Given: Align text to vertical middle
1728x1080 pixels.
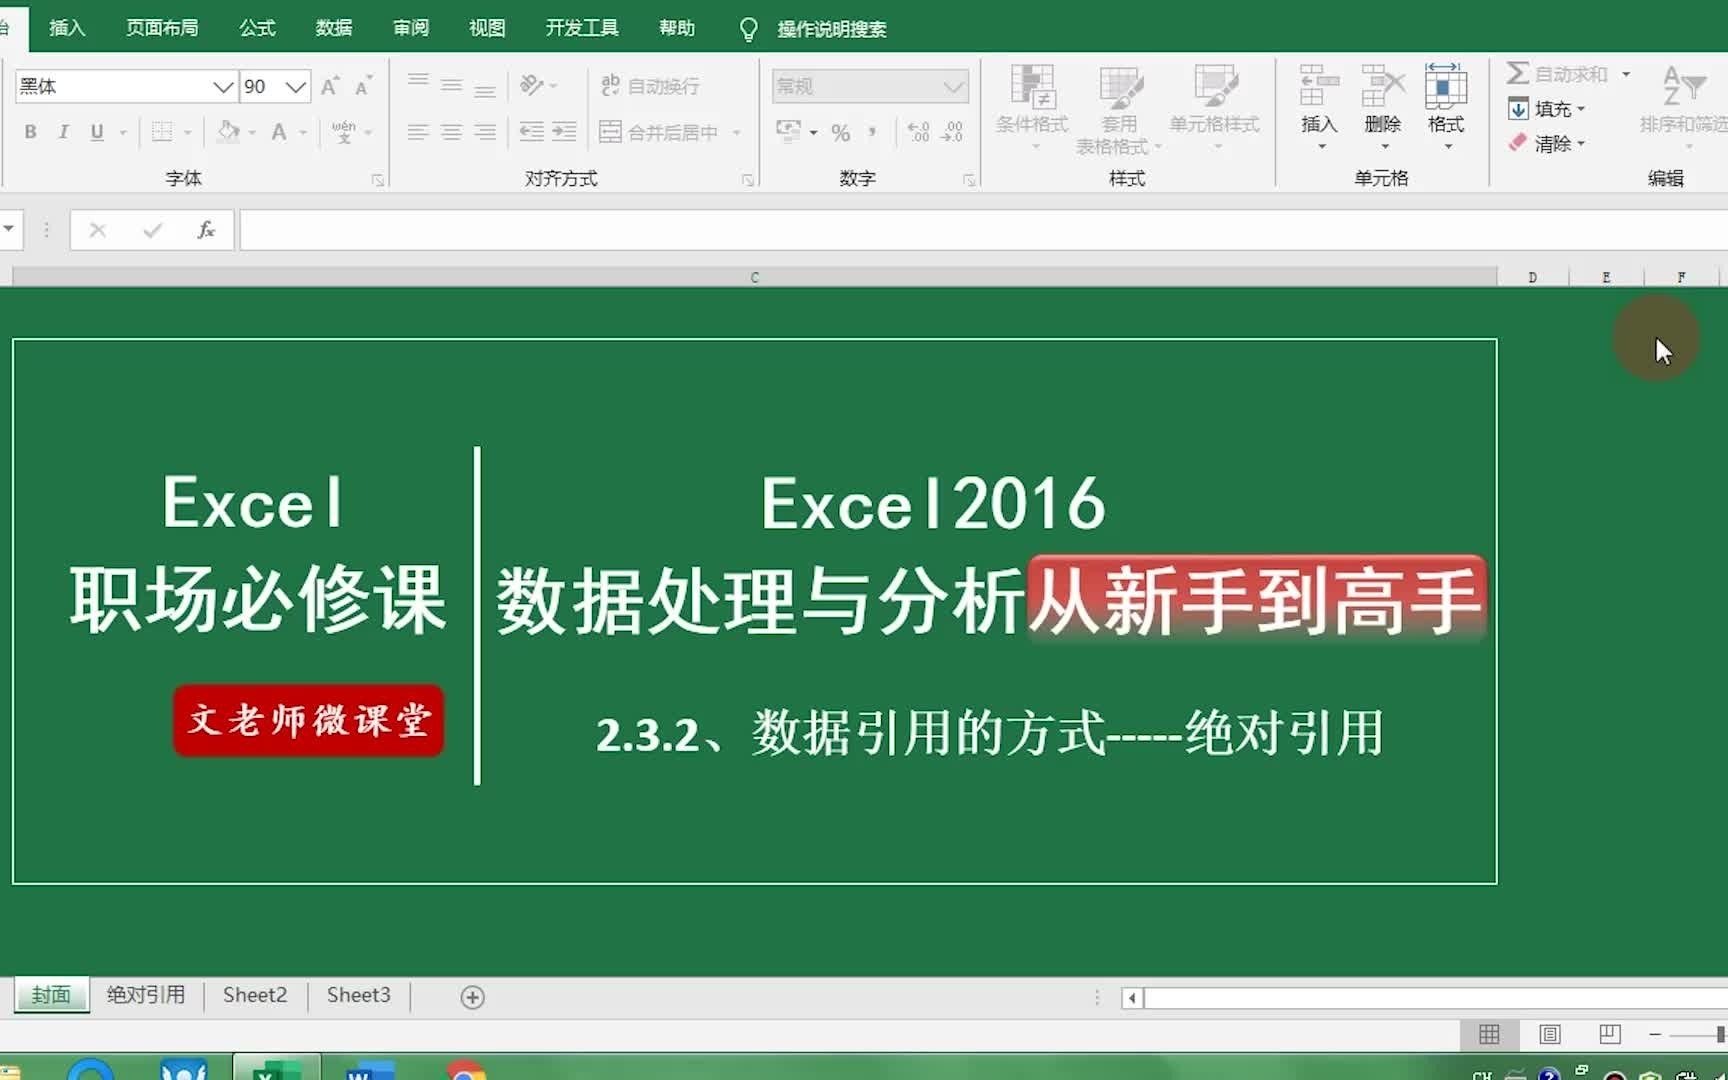Looking at the screenshot, I should (452, 86).
